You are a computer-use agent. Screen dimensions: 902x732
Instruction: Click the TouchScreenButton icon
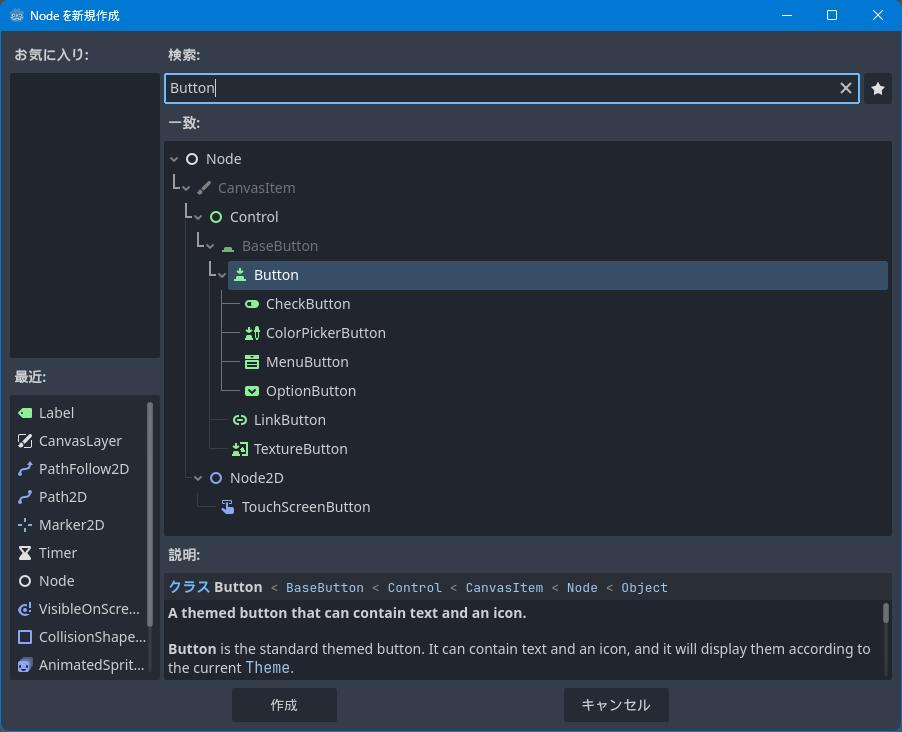pos(228,507)
